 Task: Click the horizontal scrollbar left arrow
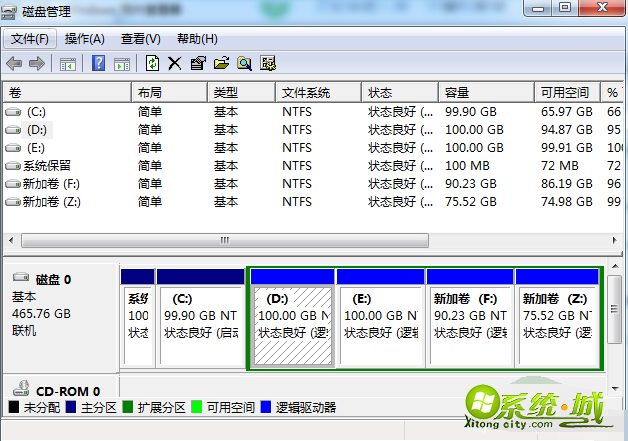pos(11,240)
